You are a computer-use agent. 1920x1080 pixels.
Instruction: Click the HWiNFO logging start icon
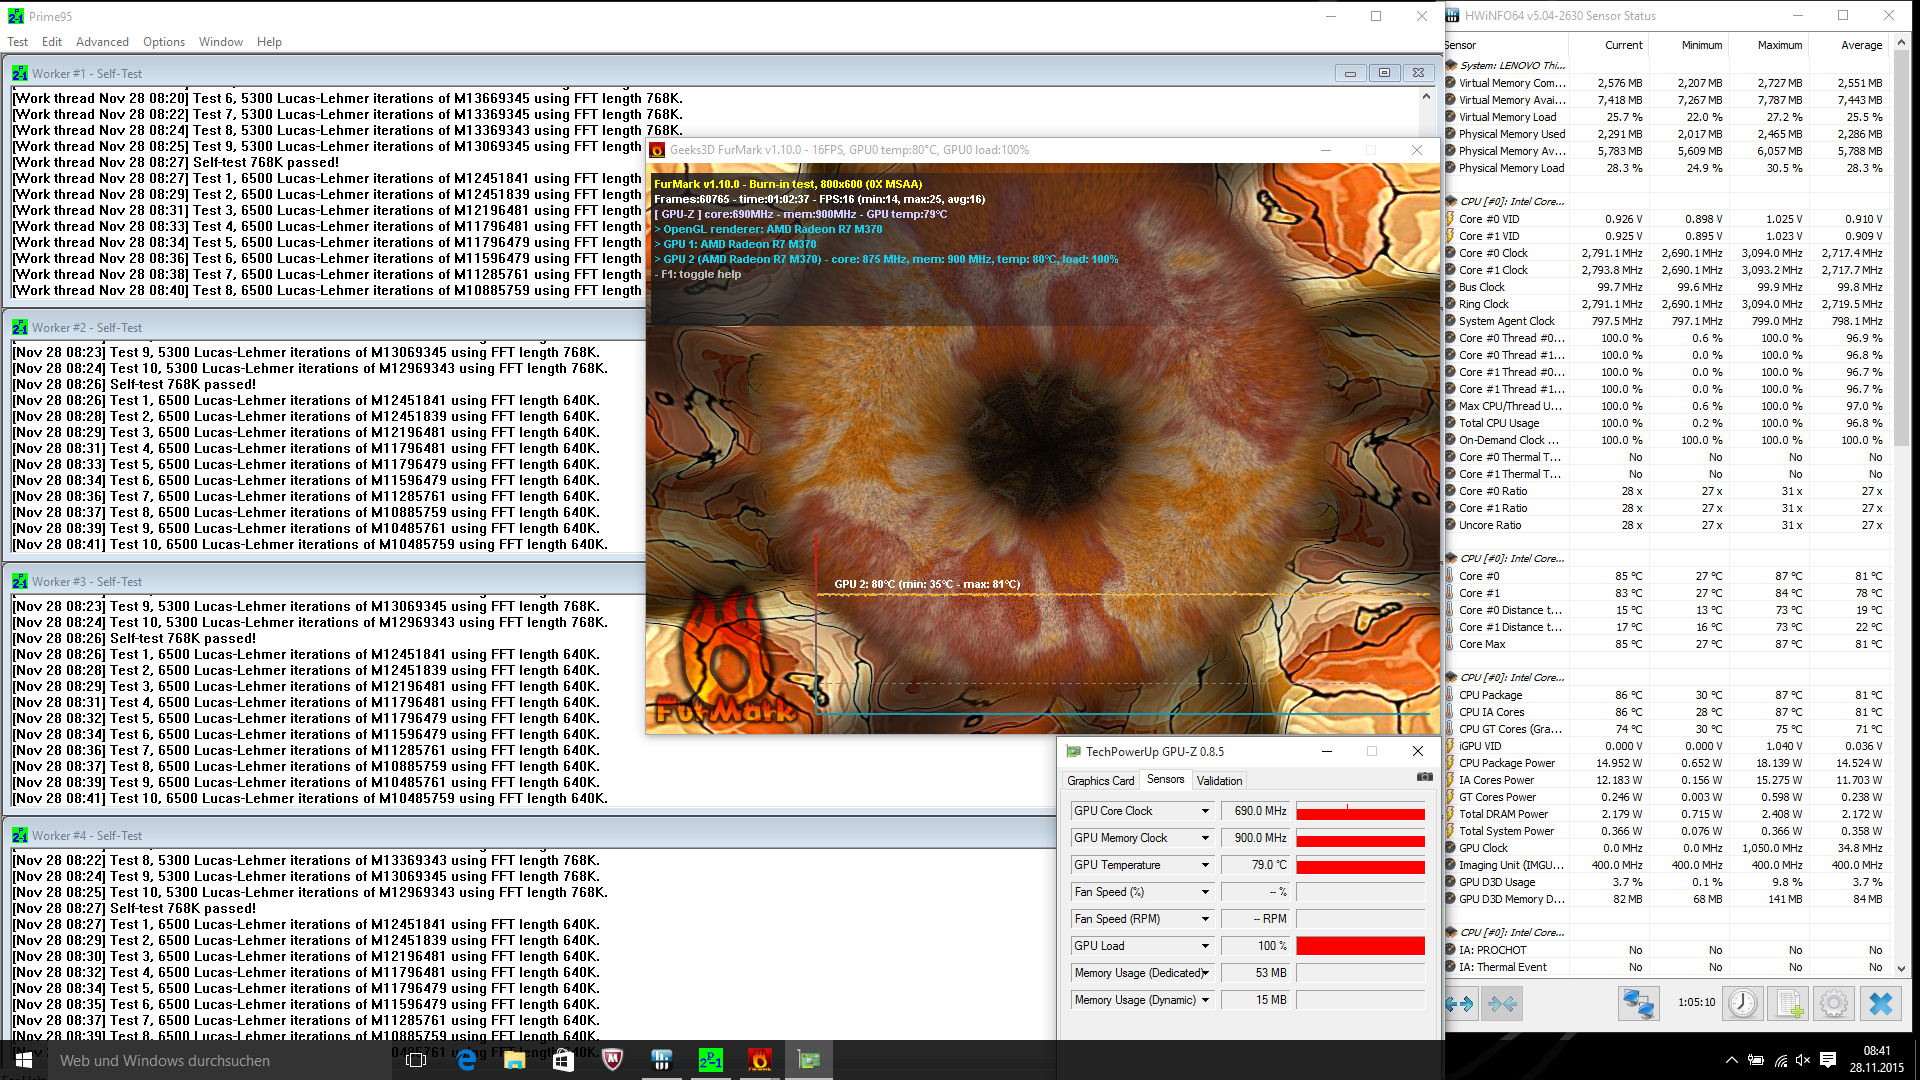[x=1789, y=1003]
